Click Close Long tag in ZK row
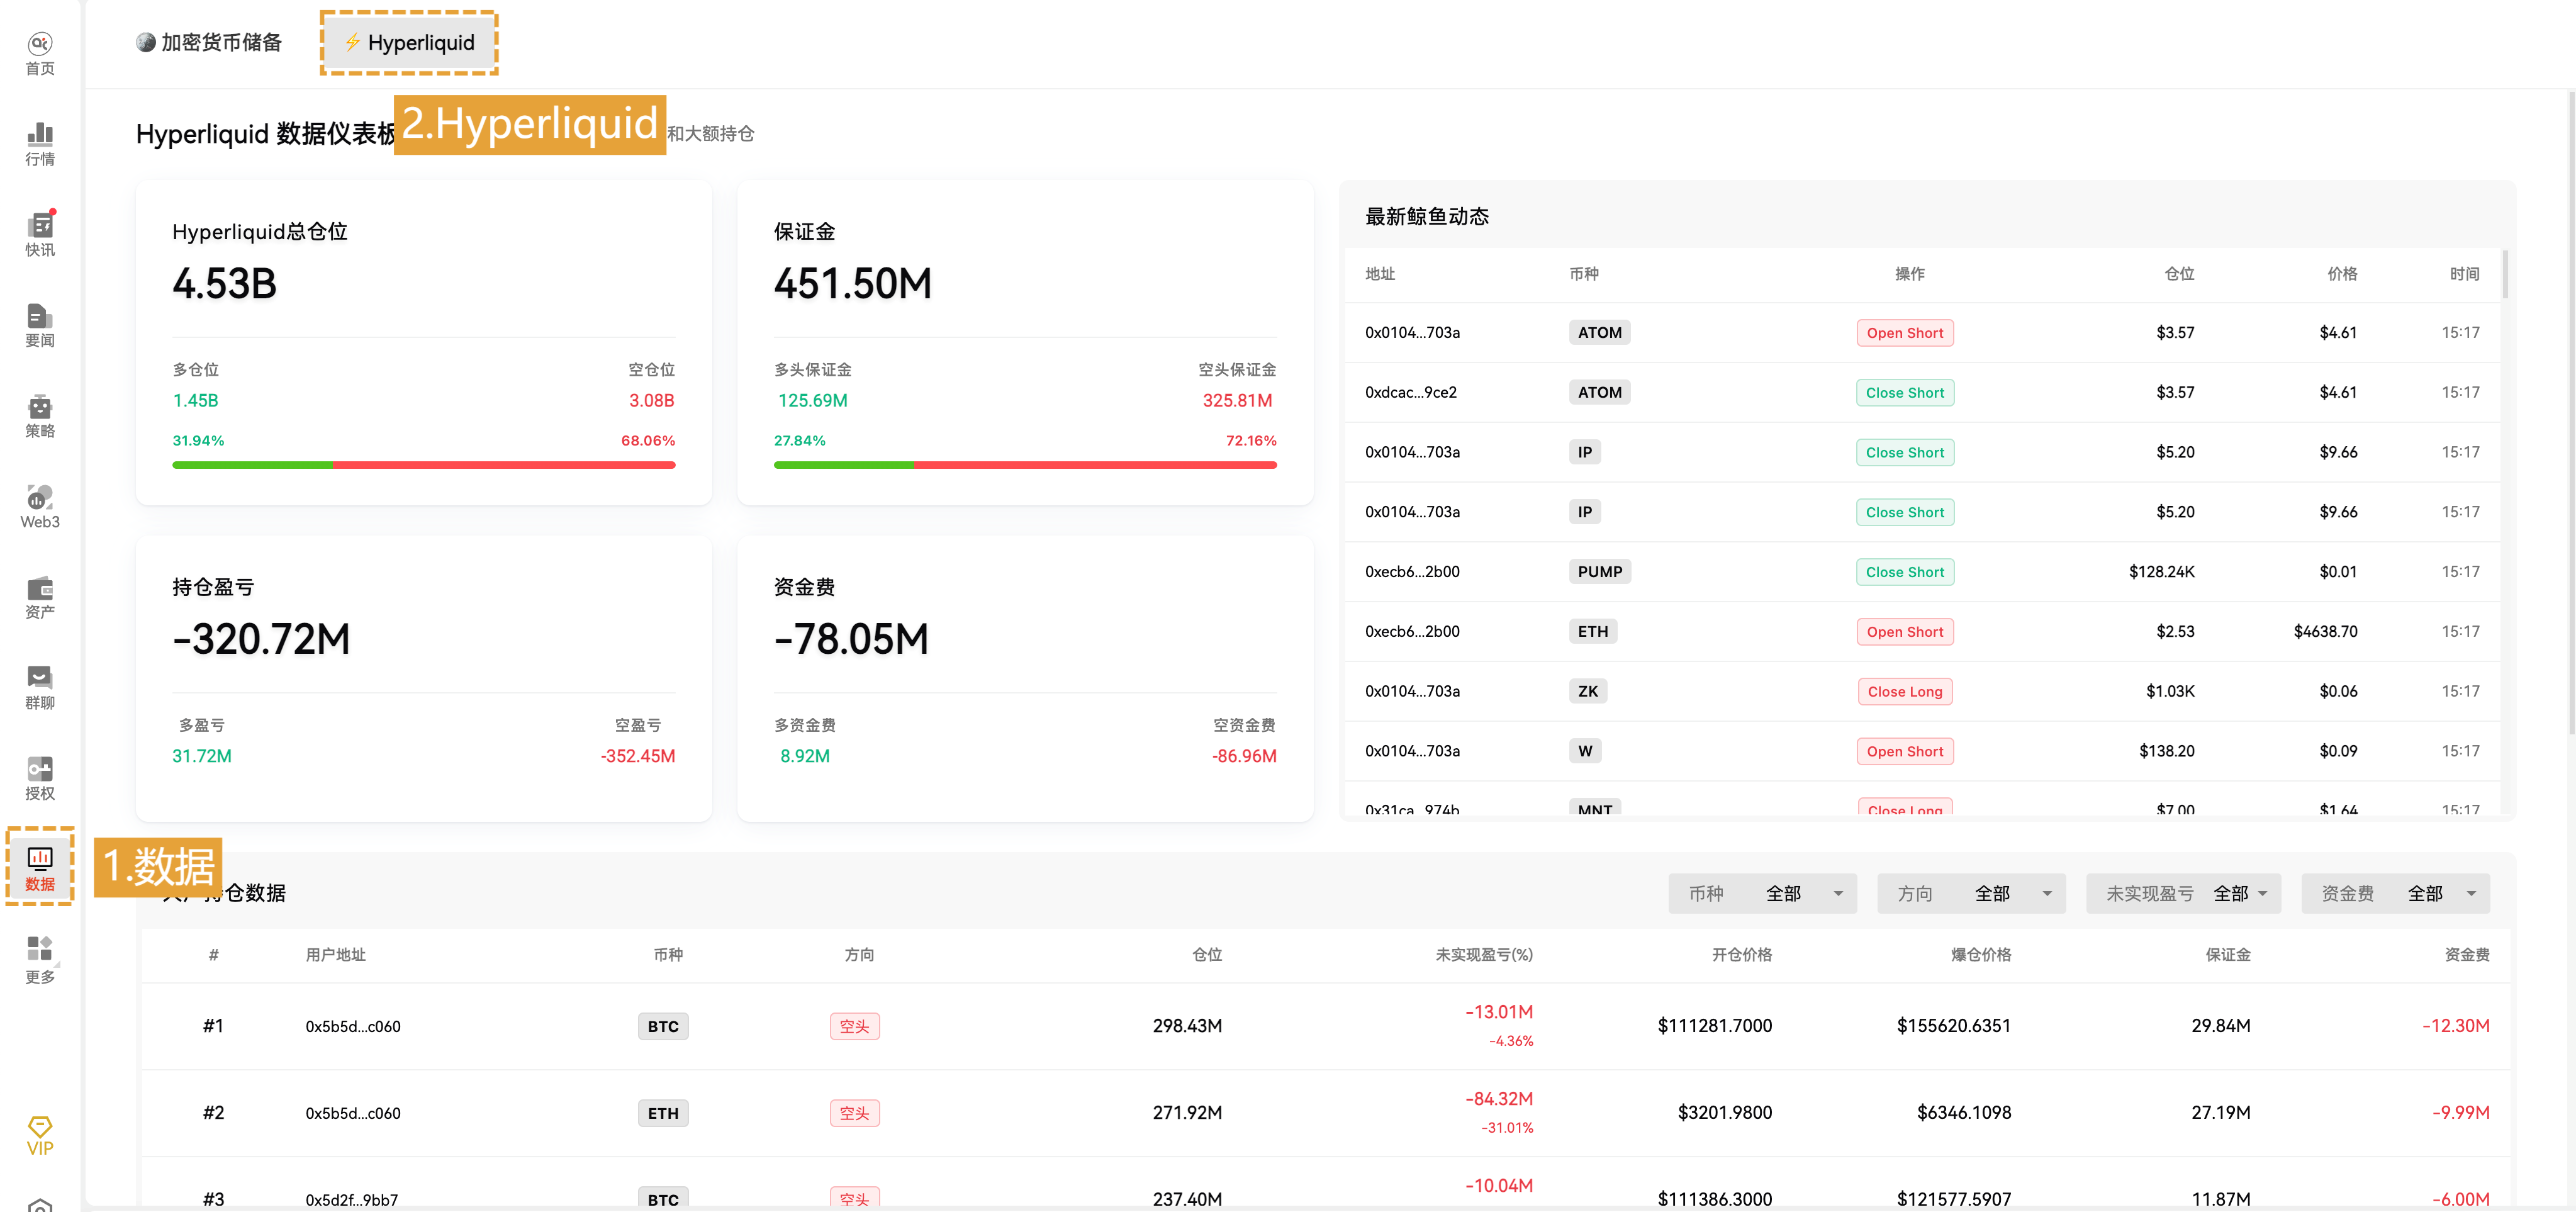The width and height of the screenshot is (2576, 1212). [1904, 692]
